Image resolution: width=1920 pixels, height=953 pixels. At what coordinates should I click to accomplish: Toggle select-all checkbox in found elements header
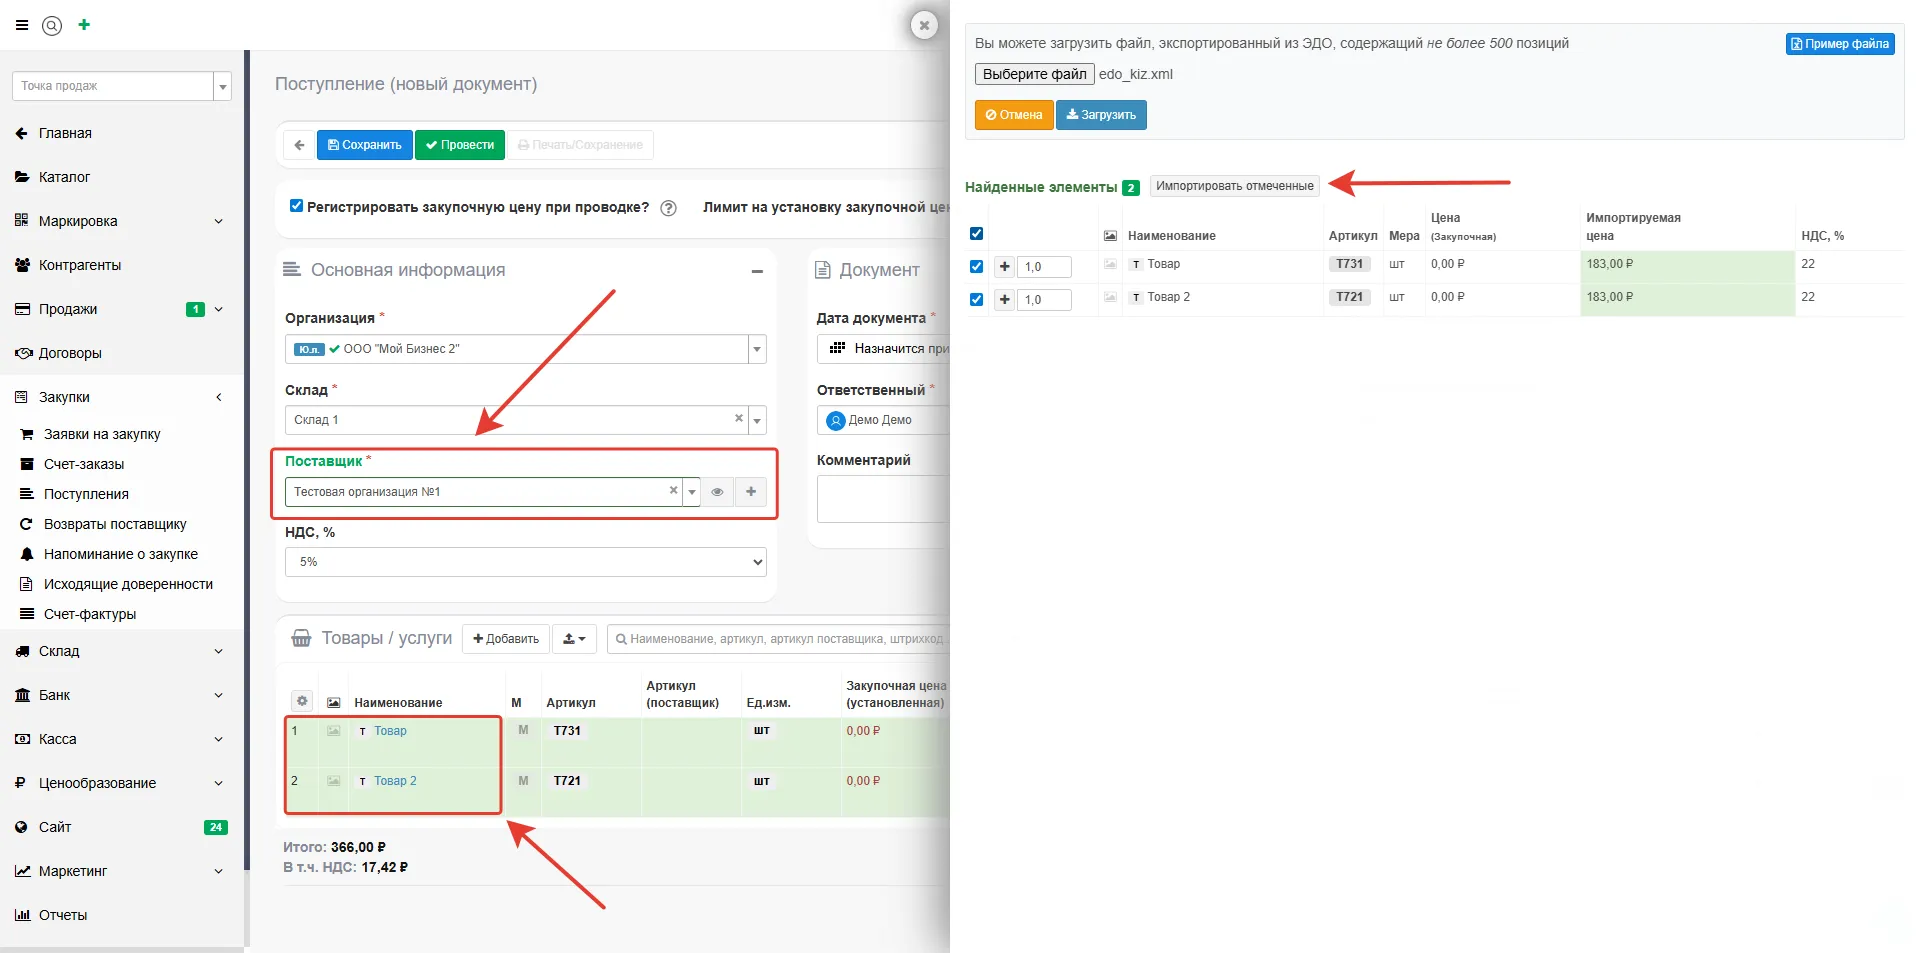tap(977, 234)
